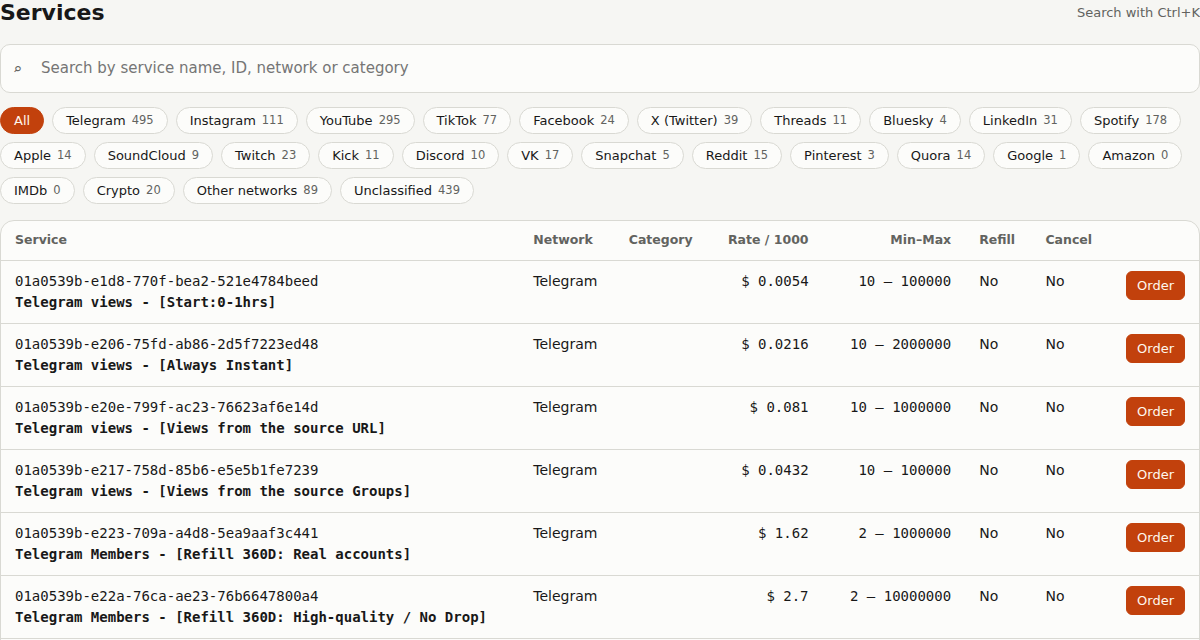Show Bluesky services
This screenshot has height=640, width=1200.
pyautogui.click(x=915, y=121)
